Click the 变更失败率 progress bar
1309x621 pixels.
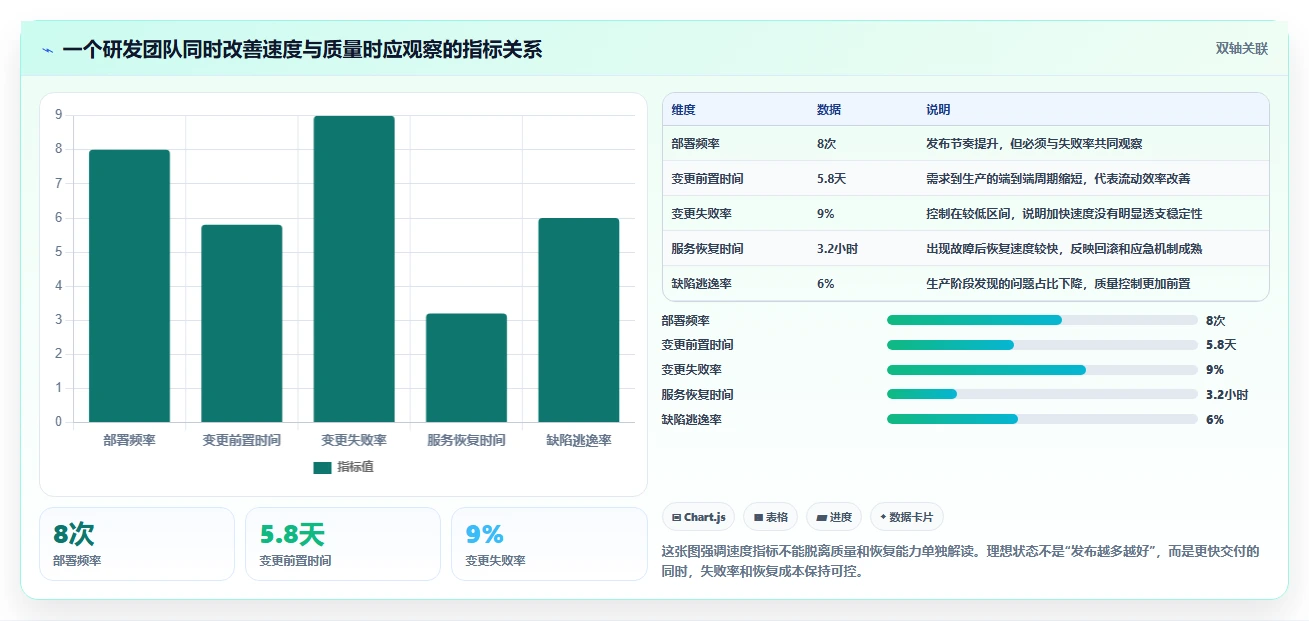point(1042,370)
